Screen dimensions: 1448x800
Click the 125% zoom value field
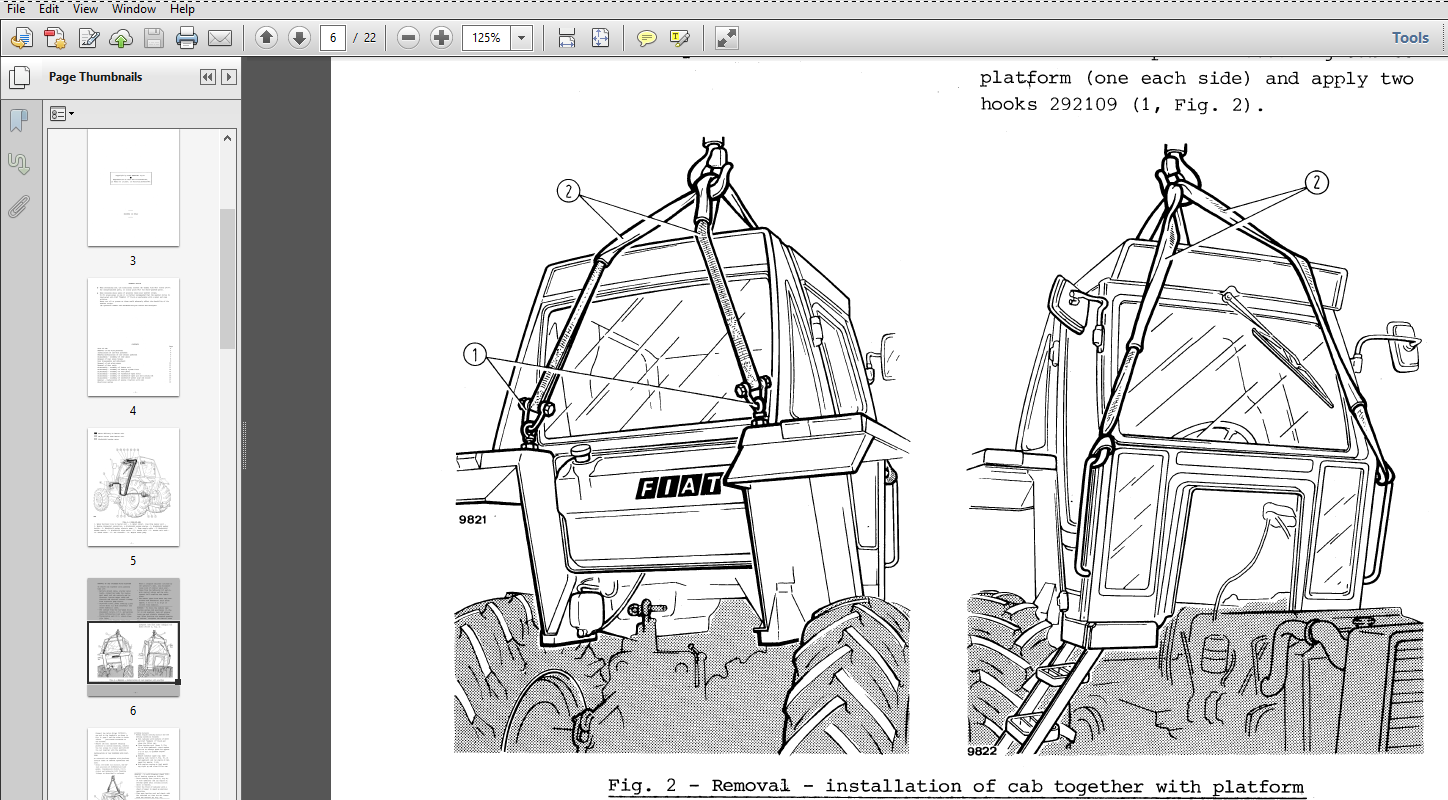[x=487, y=38]
